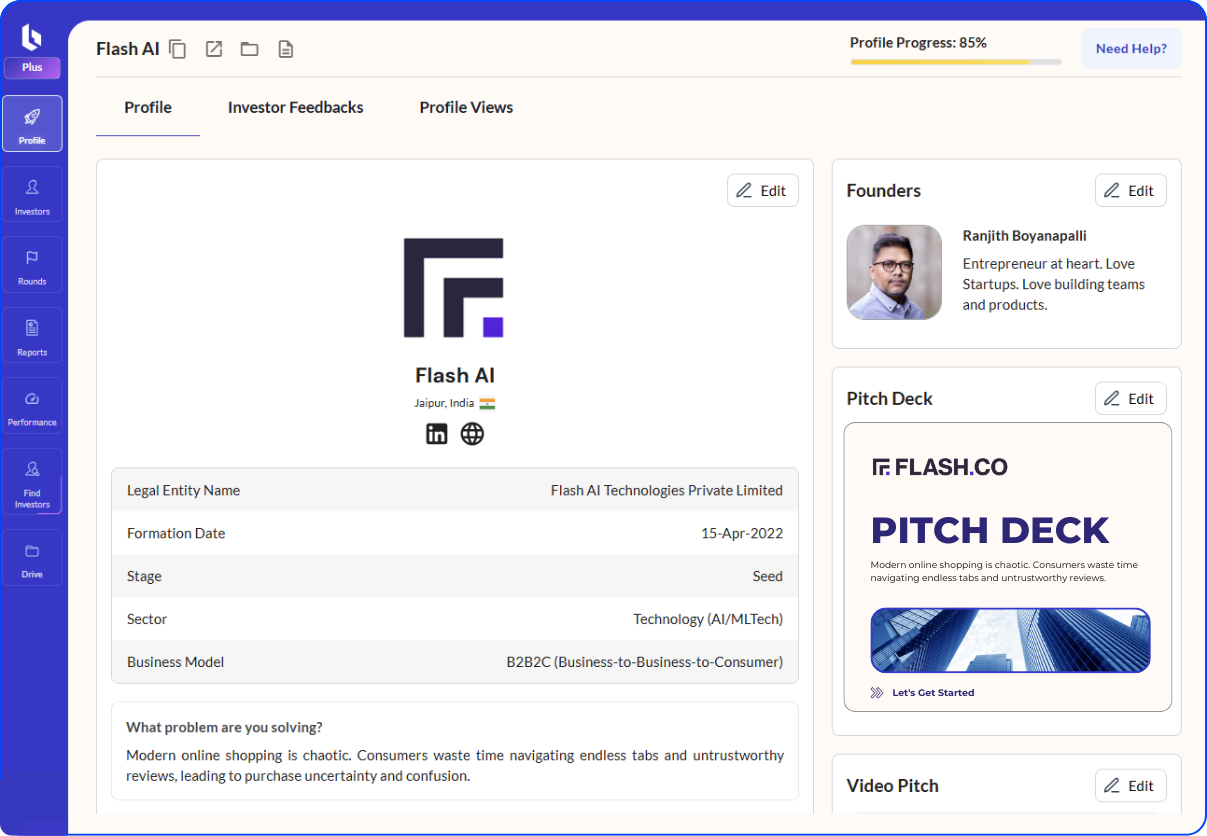Open the Pitch Deck preview thumbnail
1207x836 pixels.
click(1007, 567)
